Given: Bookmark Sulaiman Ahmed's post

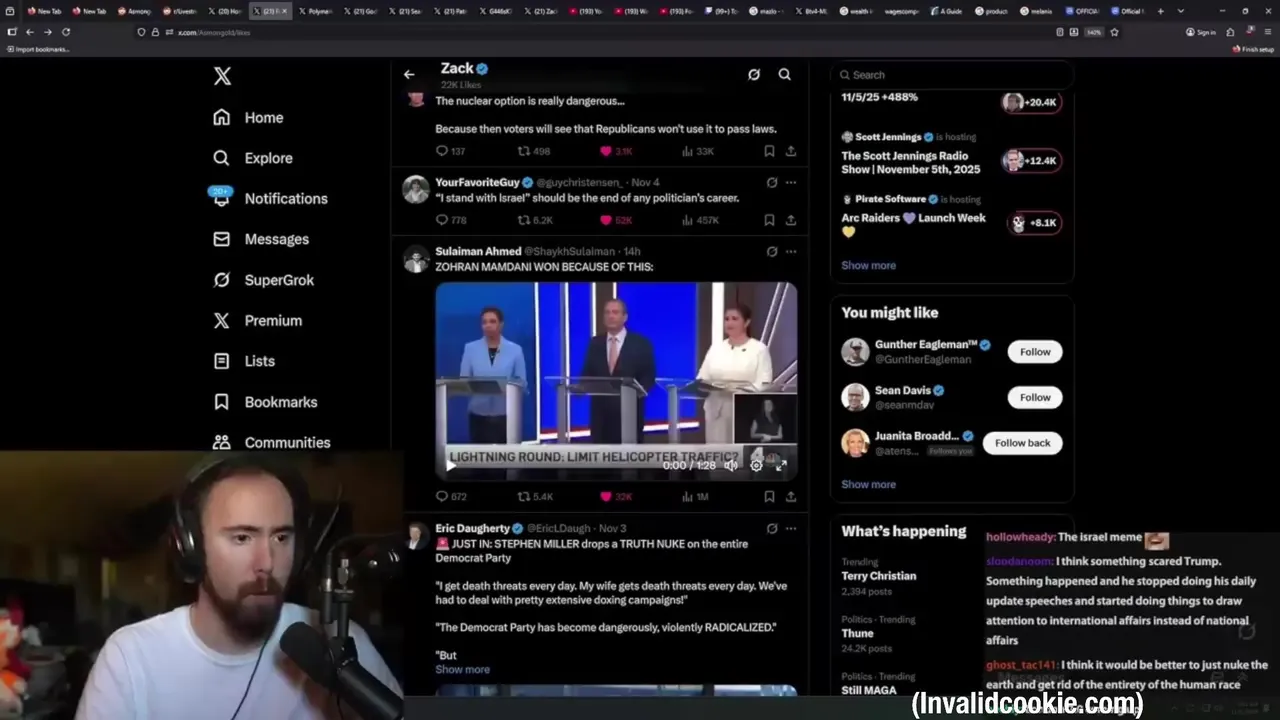Looking at the screenshot, I should (769, 496).
